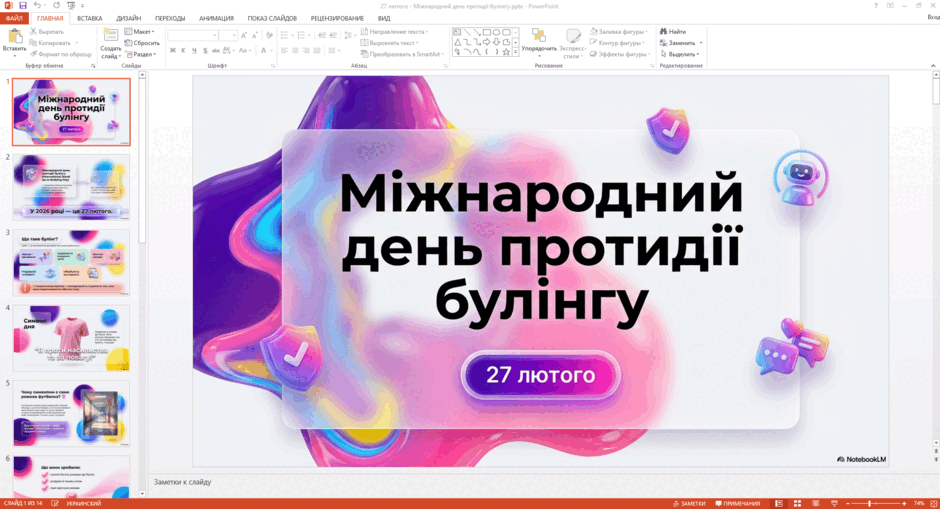Screen dimensions: 940x509
Task: Toggle italic (К) formatting
Action: pos(183,50)
